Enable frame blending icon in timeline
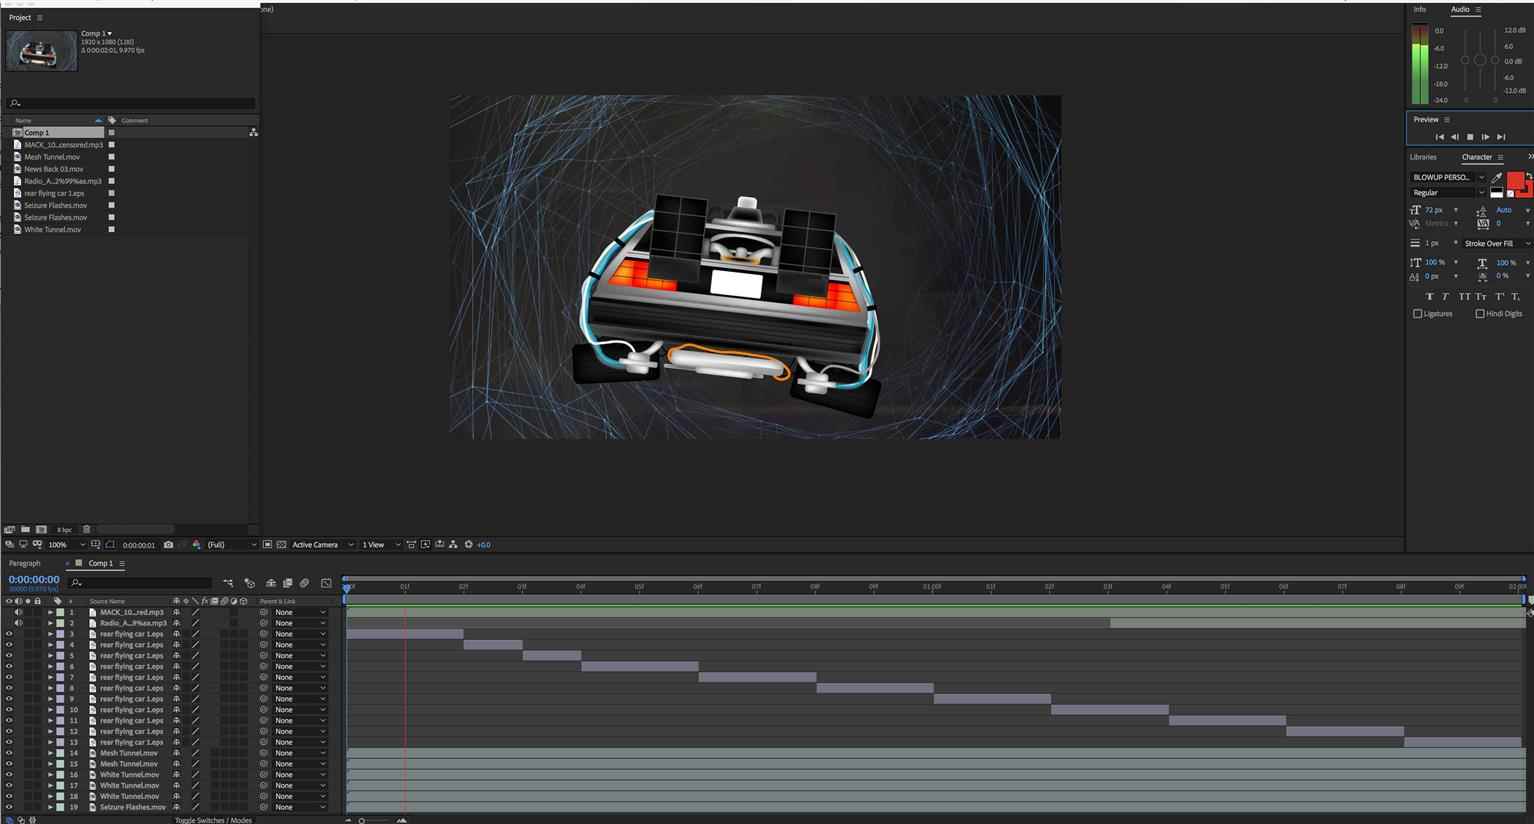 [x=287, y=583]
